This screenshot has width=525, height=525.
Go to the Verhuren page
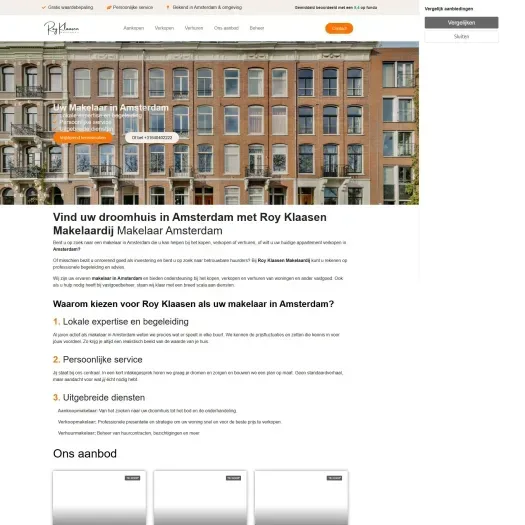coord(194,28)
